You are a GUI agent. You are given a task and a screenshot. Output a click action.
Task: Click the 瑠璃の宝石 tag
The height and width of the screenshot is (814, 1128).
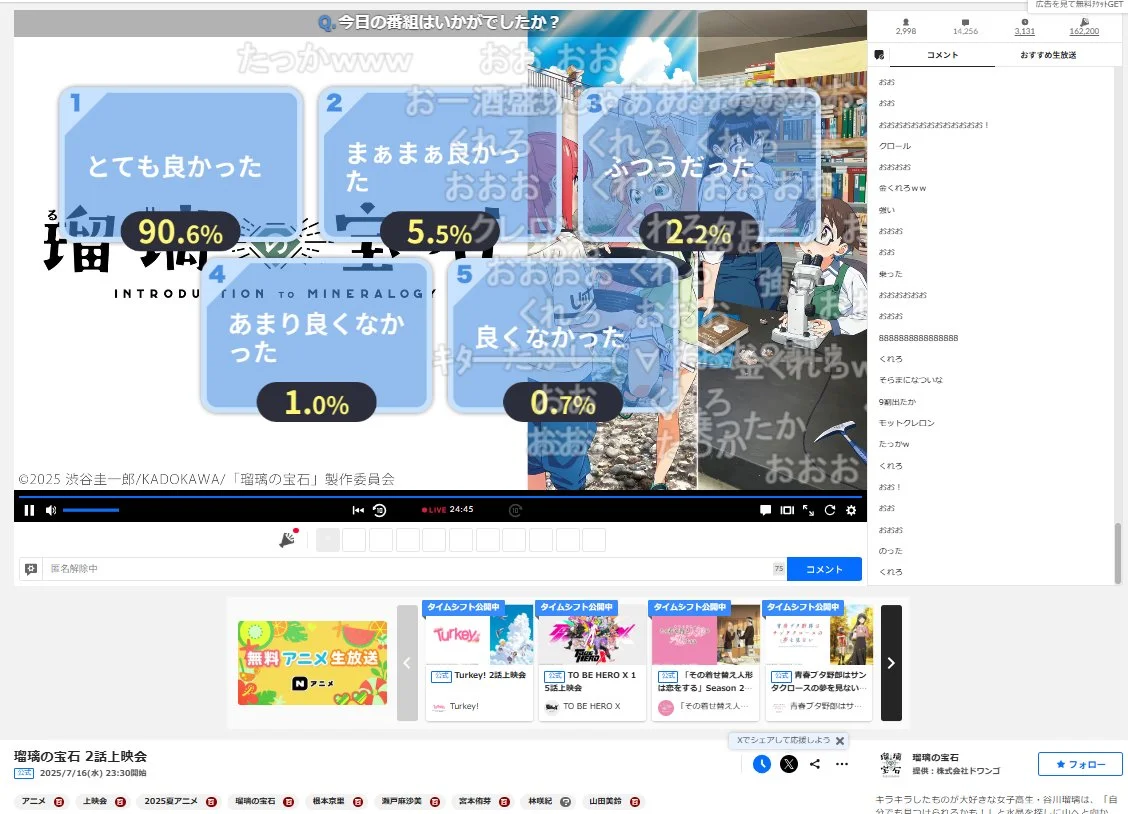click(255, 801)
